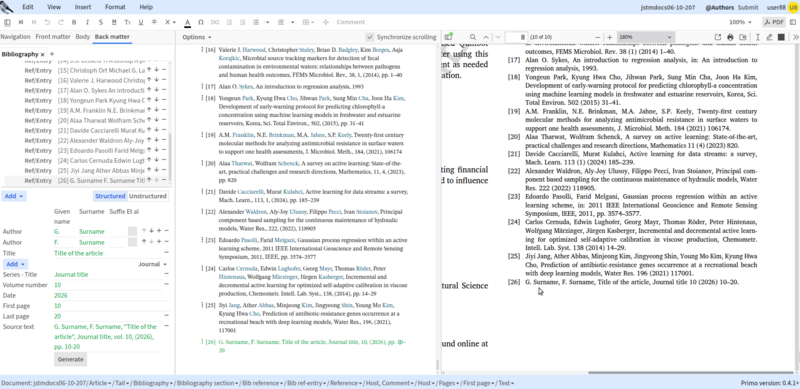Image resolution: width=800 pixels, height=389 pixels.
Task: Go to the previous PDF page
Action: pyautogui.click(x=486, y=37)
